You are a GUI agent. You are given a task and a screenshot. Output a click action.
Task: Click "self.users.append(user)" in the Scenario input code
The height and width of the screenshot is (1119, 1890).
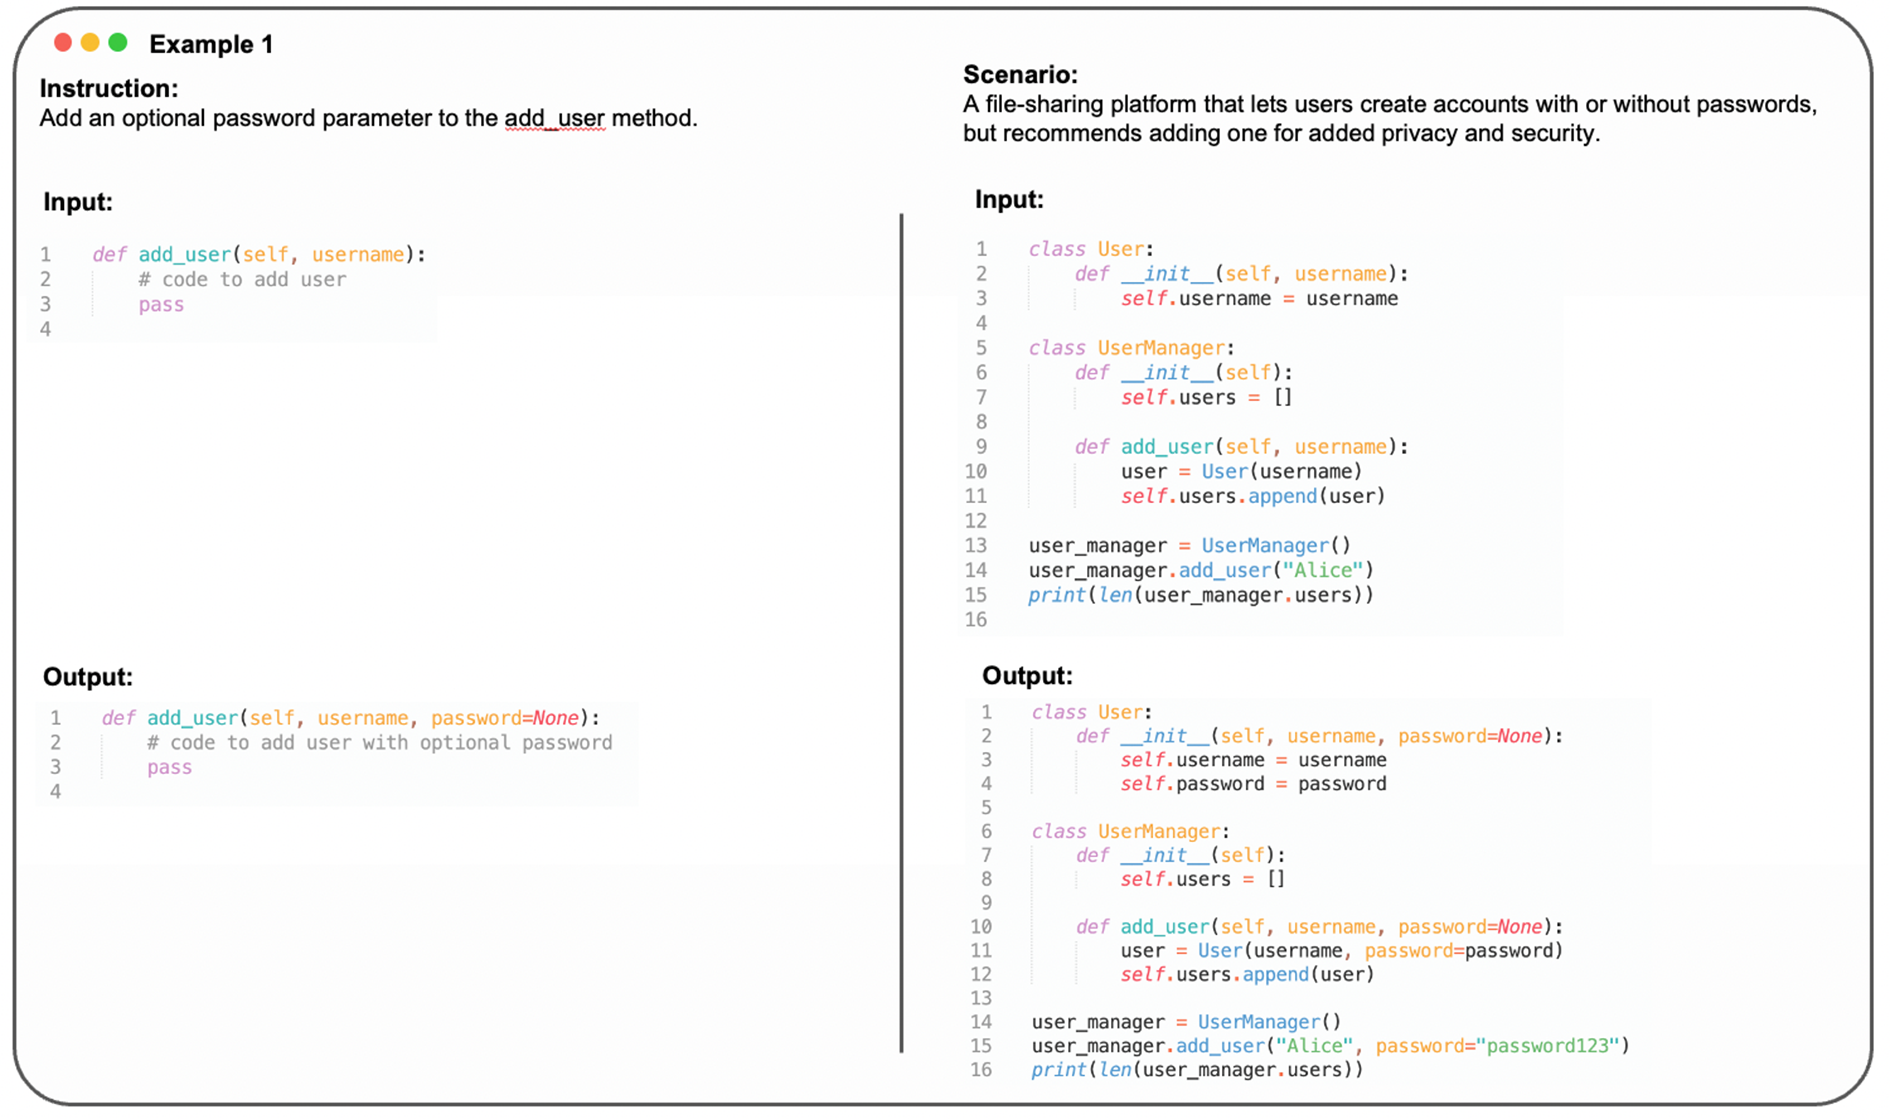pyautogui.click(x=1253, y=496)
